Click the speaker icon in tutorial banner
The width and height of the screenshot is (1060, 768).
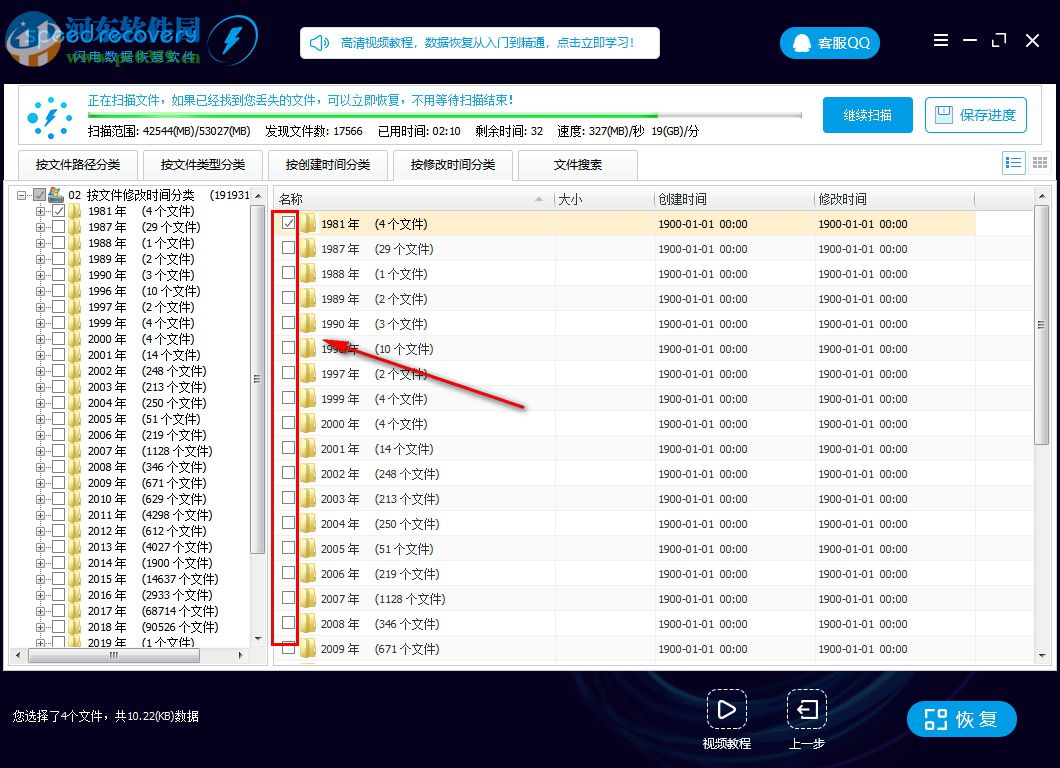(x=319, y=43)
